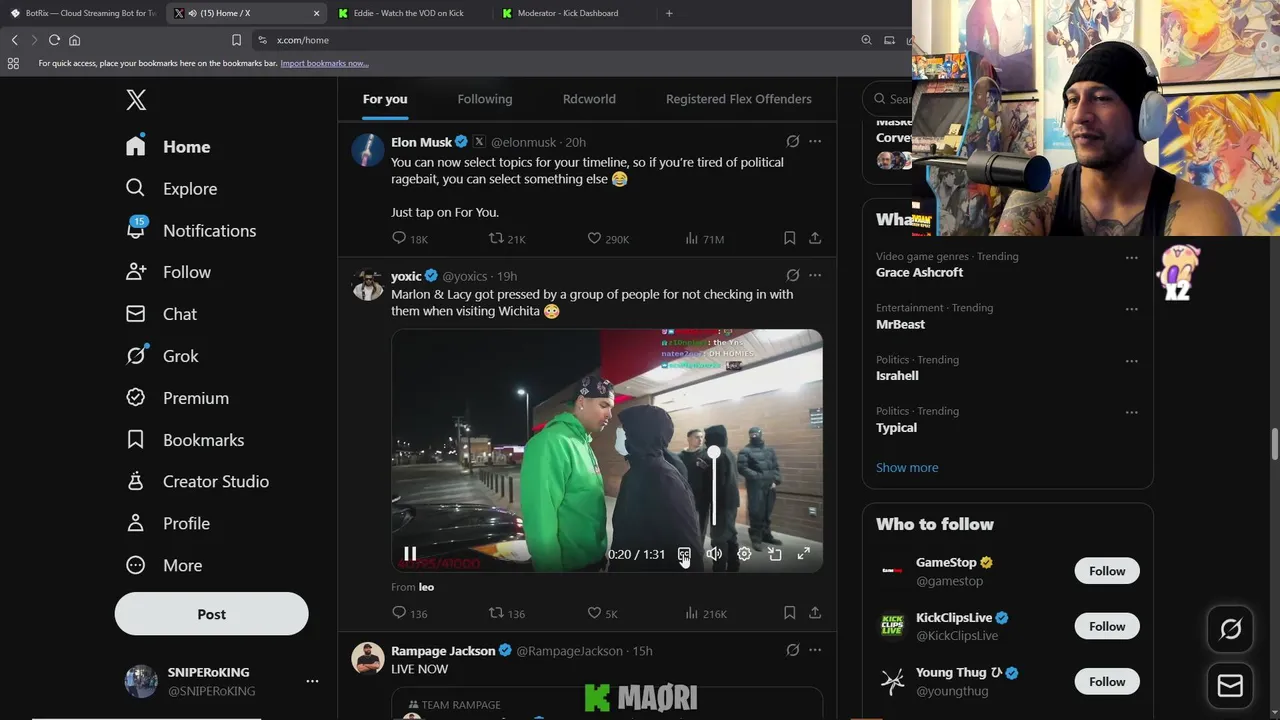
Task: Toggle video captions button
Action: (684, 554)
